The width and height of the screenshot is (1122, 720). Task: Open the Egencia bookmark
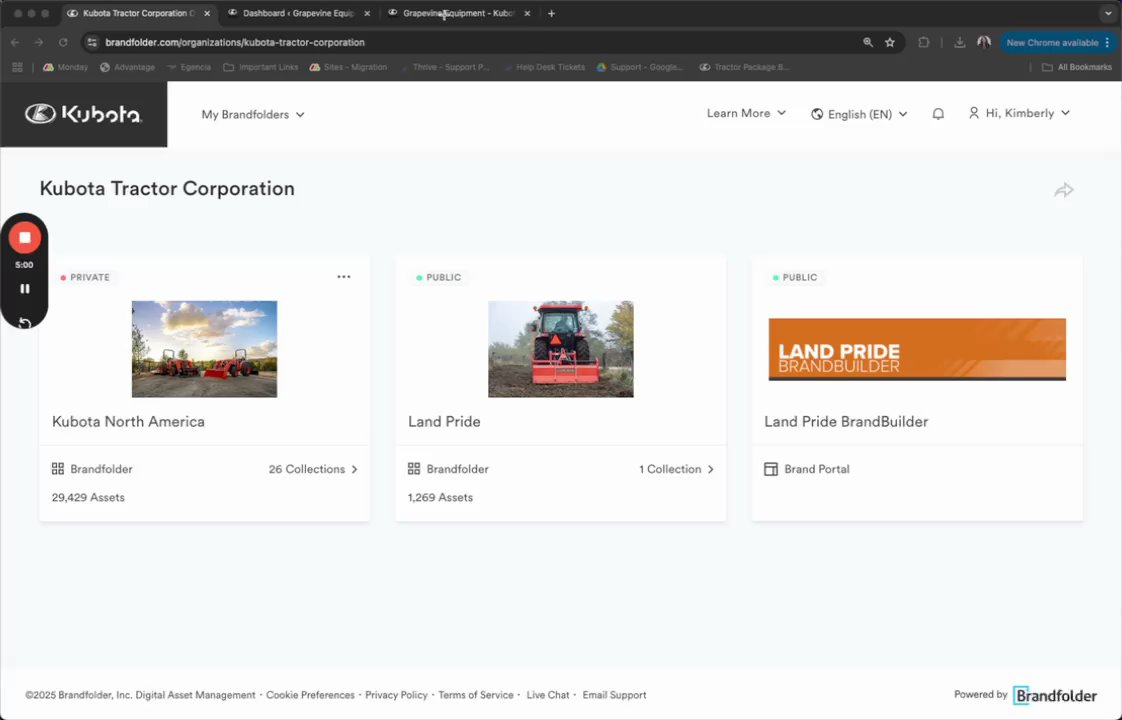[x=189, y=67]
